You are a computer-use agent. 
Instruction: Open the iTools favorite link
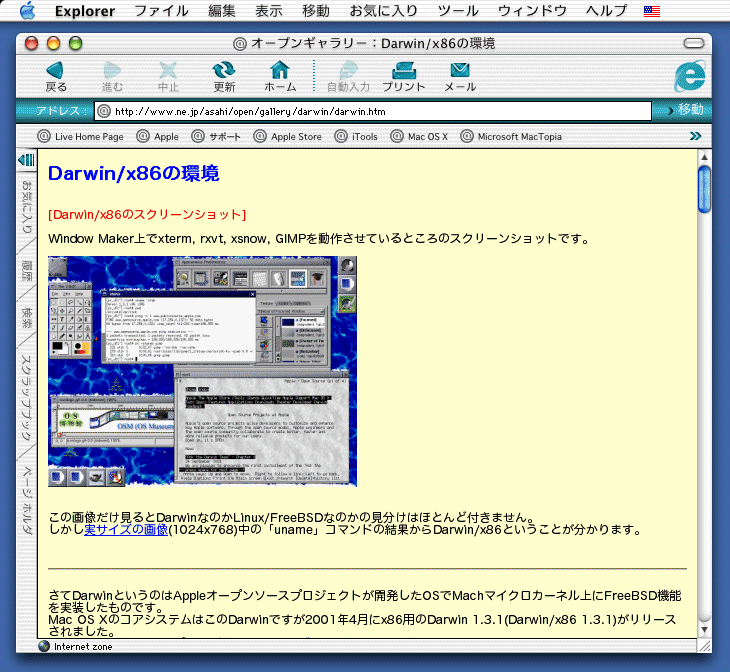[356, 136]
